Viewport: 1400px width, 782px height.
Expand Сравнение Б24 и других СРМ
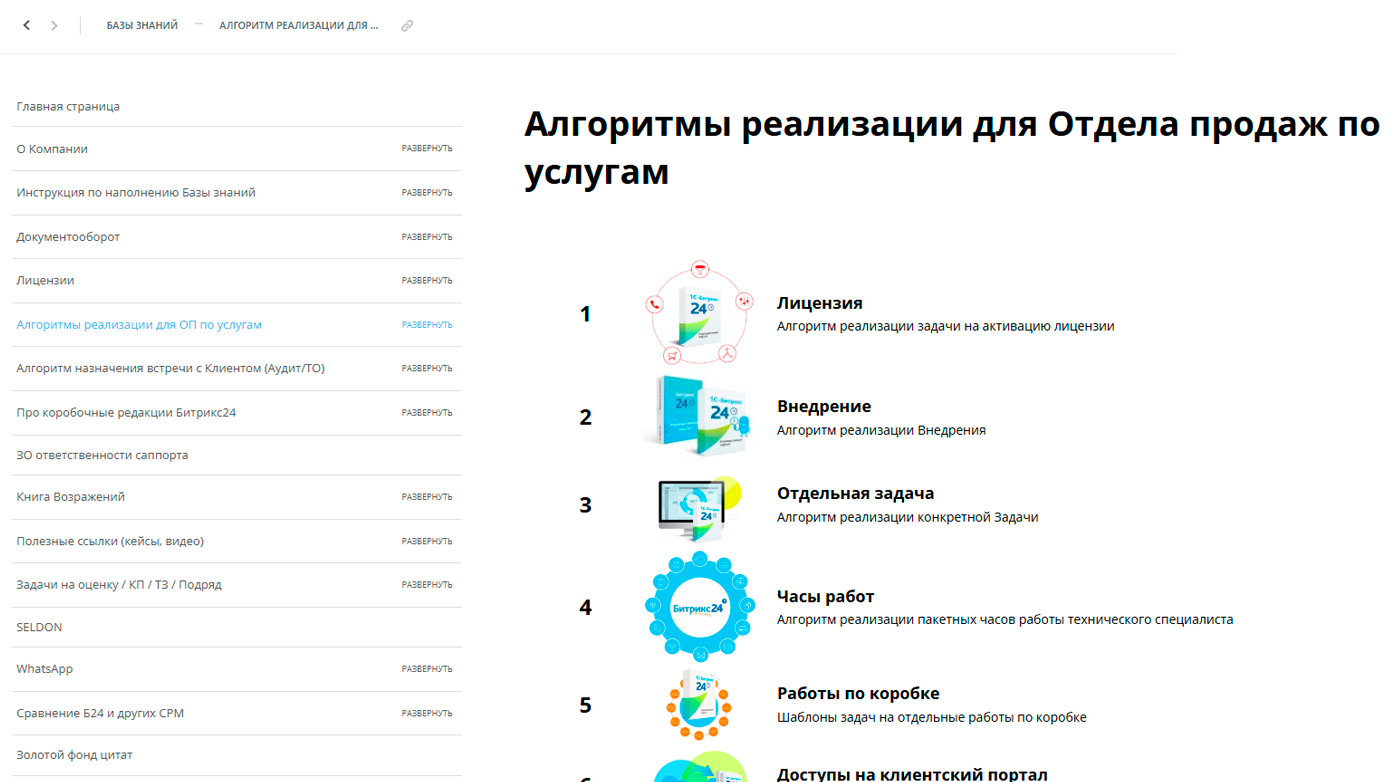[427, 713]
